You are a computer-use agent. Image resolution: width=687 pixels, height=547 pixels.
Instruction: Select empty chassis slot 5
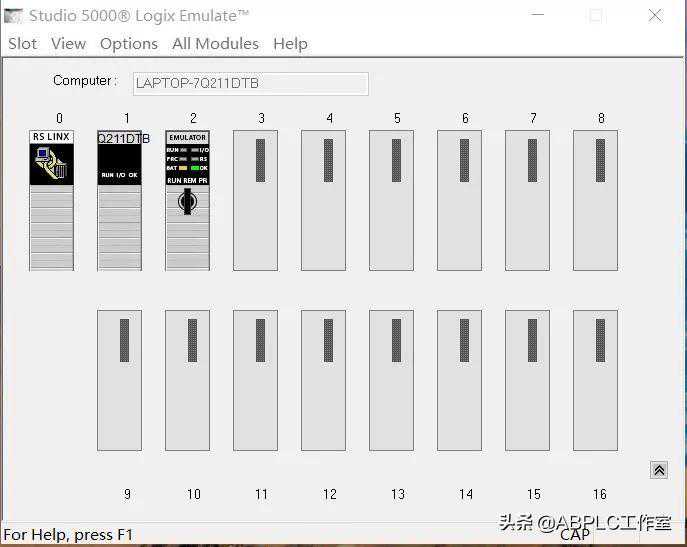(x=391, y=200)
